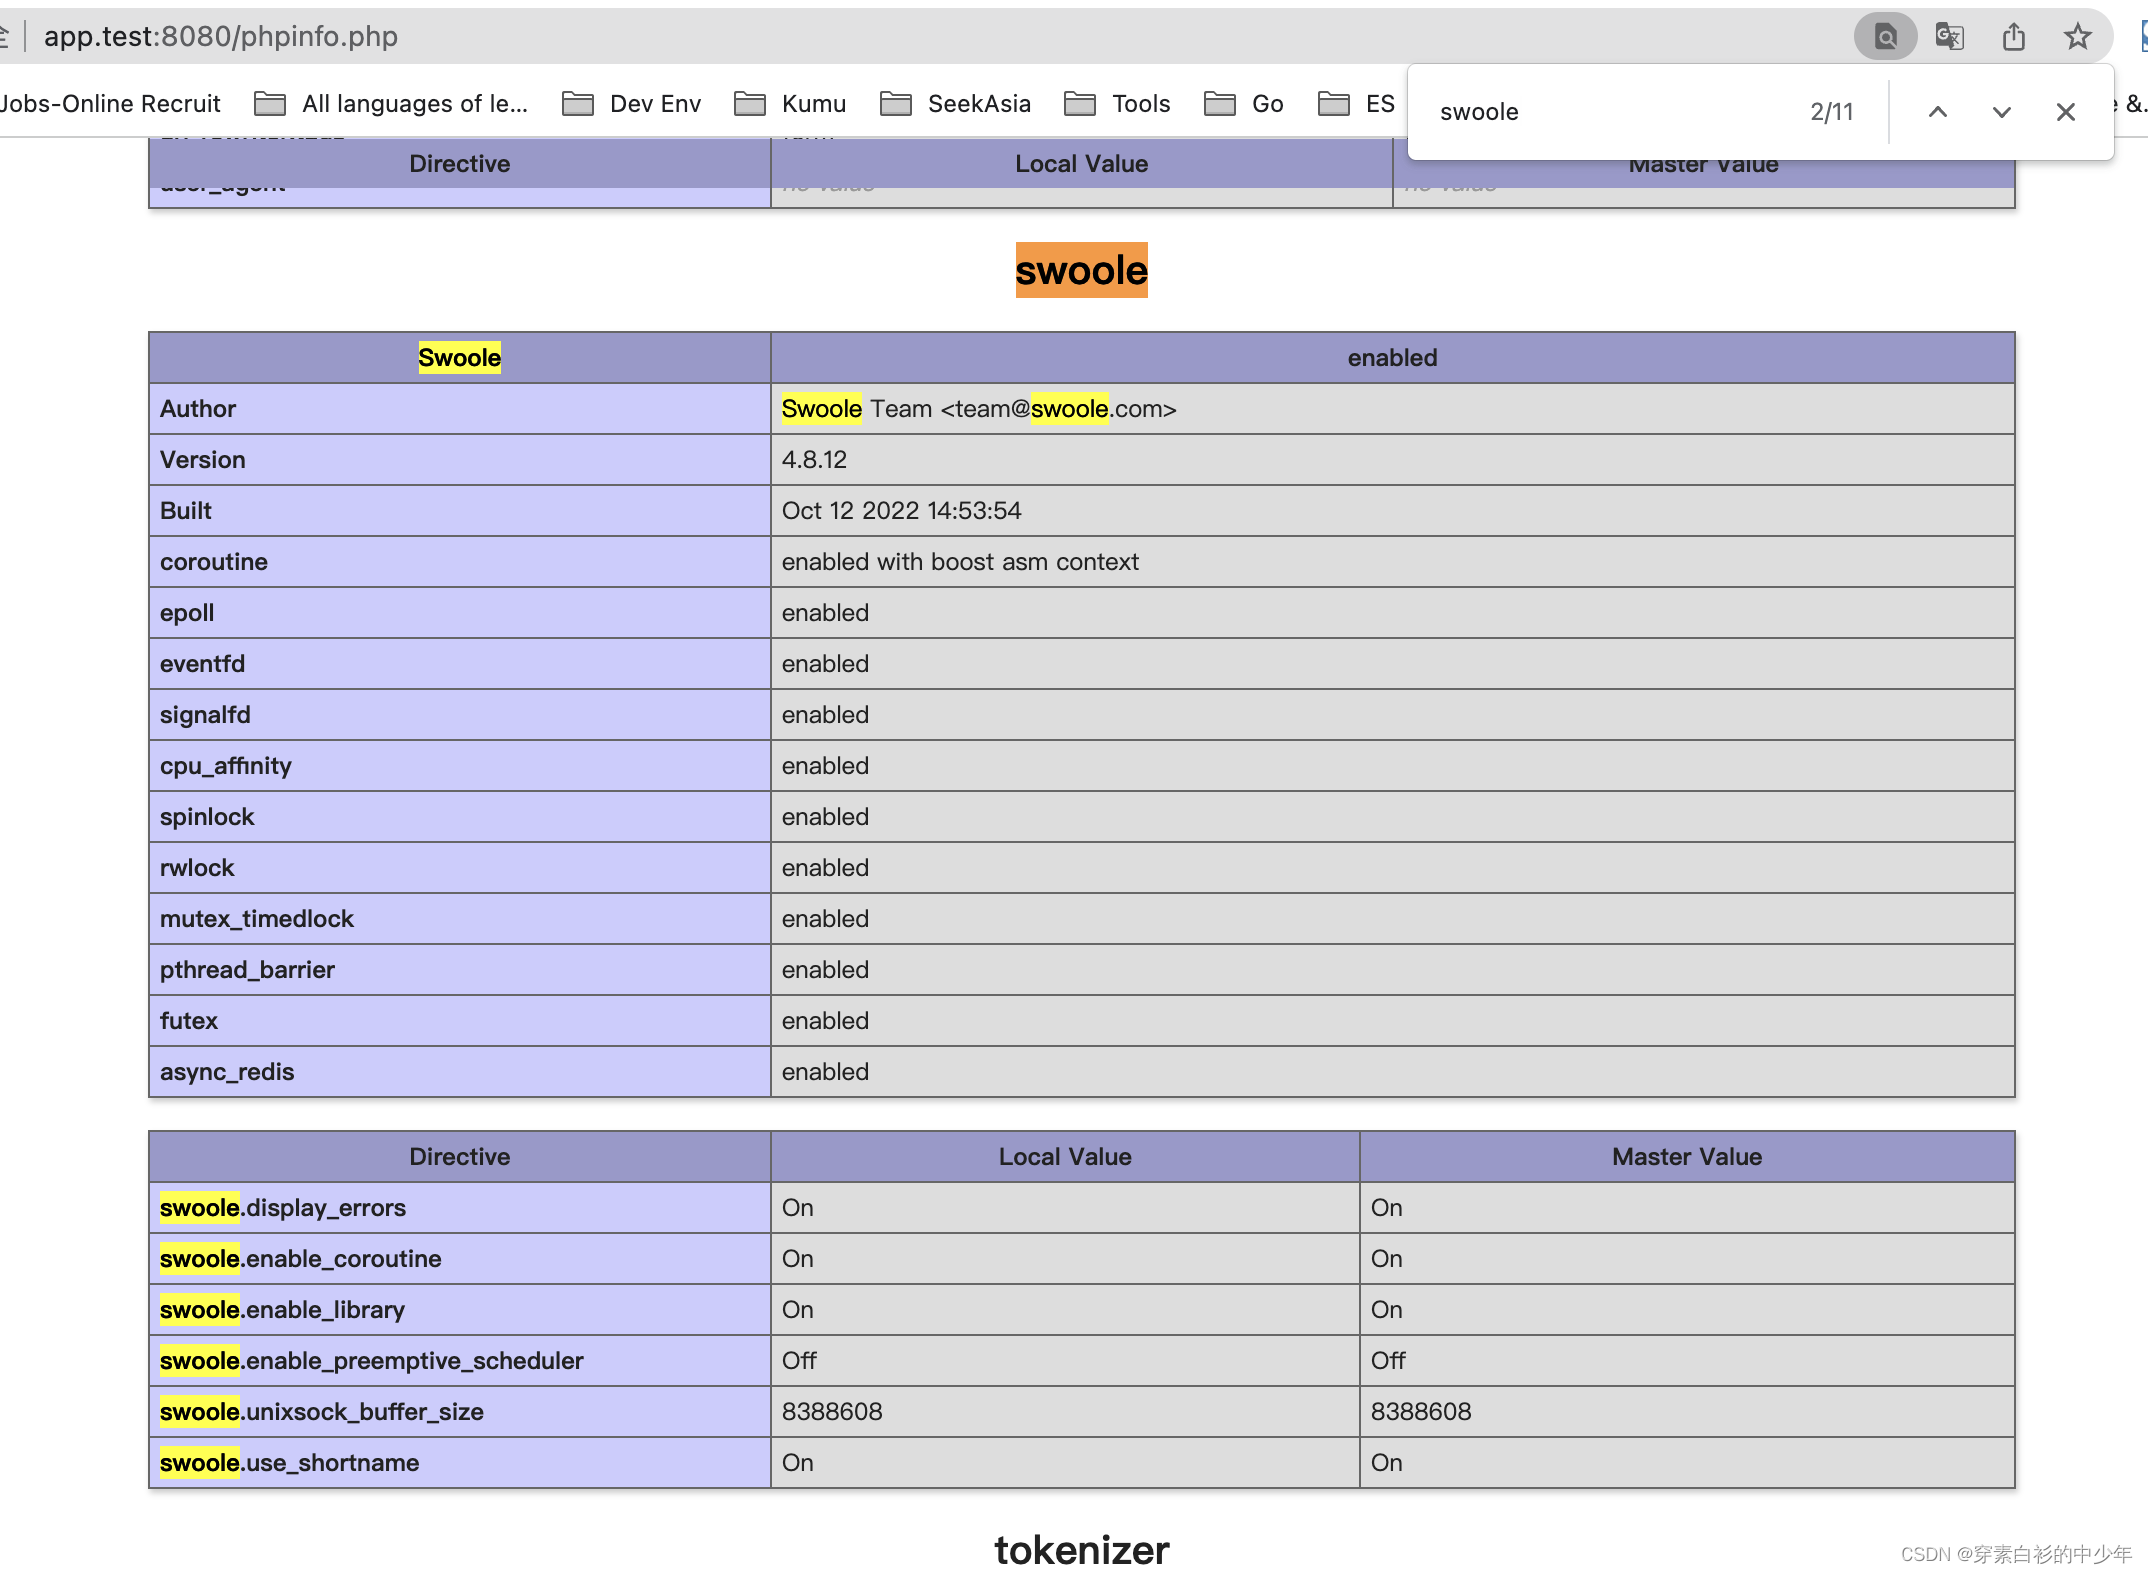
Task: Click the swoole.enable_coroutine directive cell
Action: 300,1258
